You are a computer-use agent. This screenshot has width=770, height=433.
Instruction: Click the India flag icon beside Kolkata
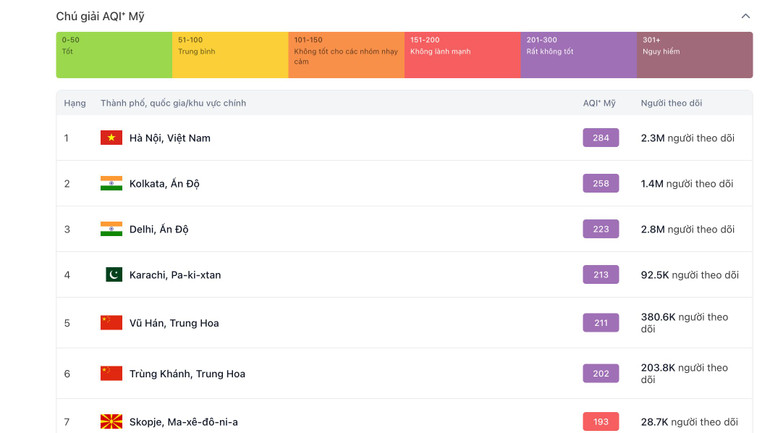[111, 184]
